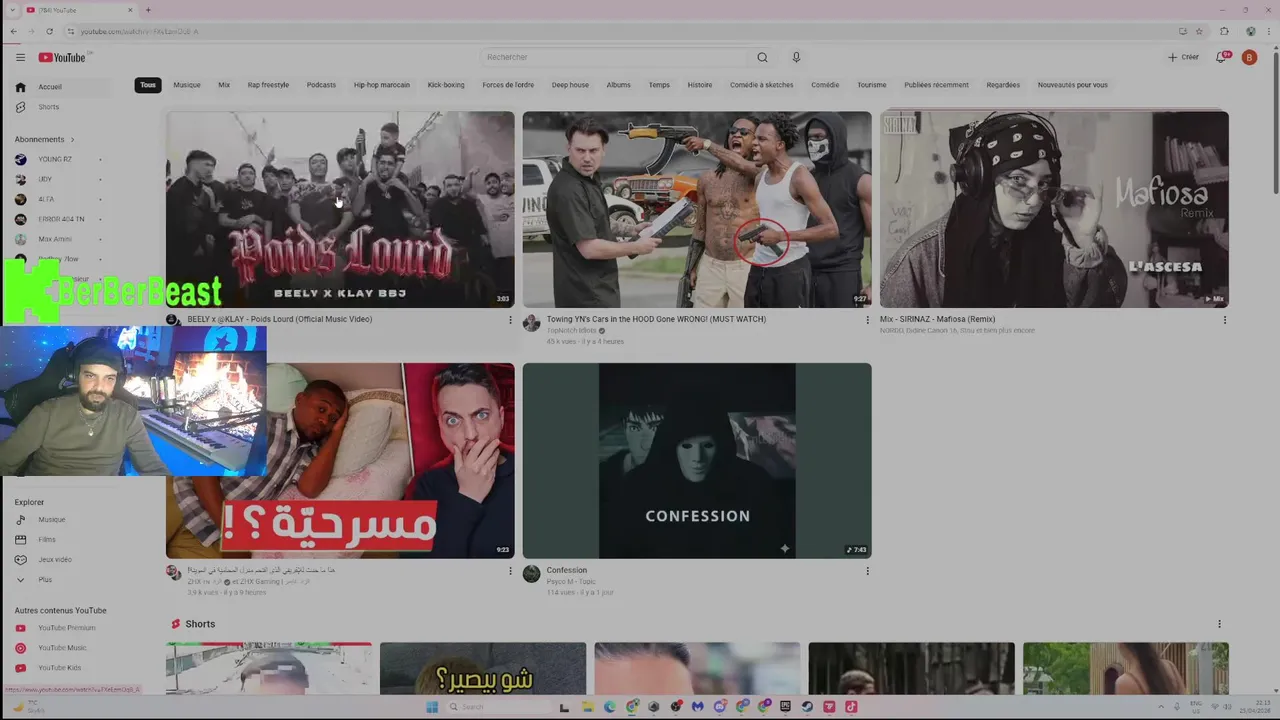Open Chrome three-dot menu

[x=1268, y=31]
